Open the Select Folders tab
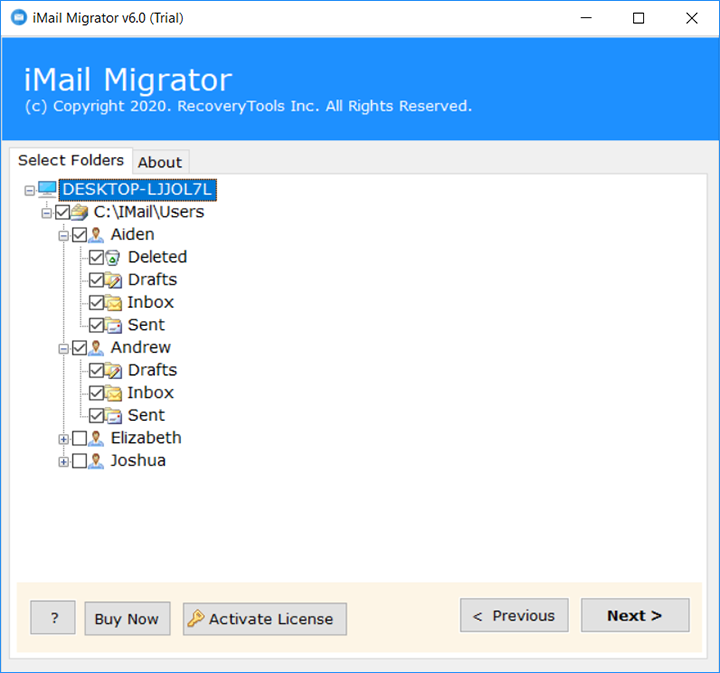Image resolution: width=720 pixels, height=673 pixels. pyautogui.click(x=71, y=160)
